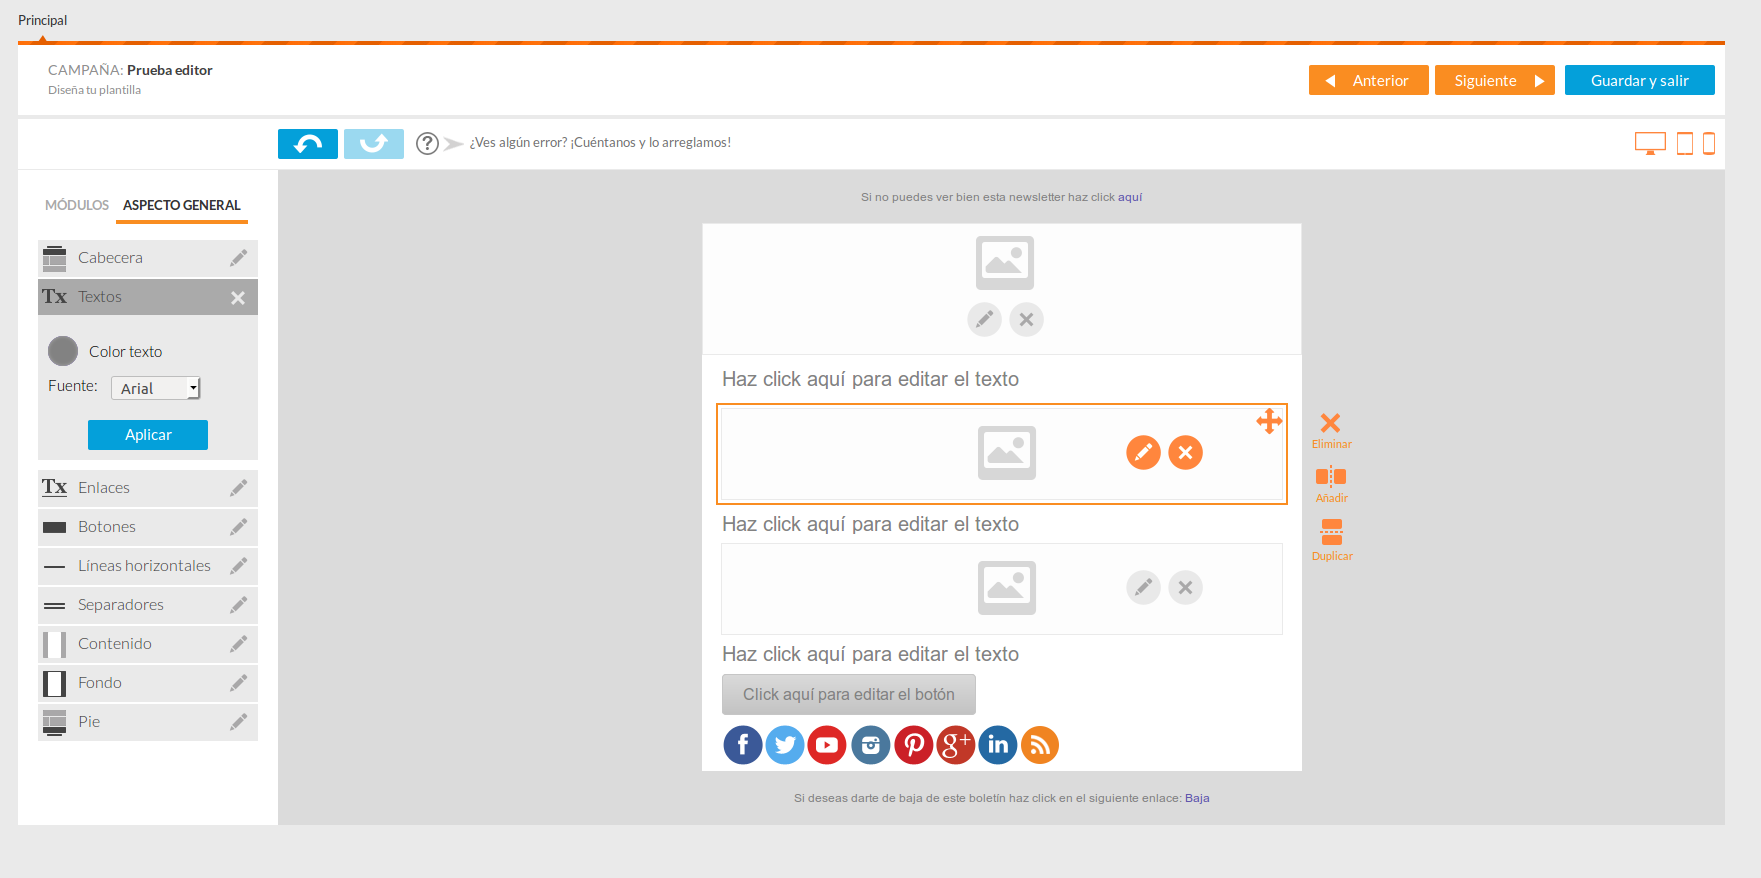Viewport: 1761px width, 878px height.
Task: Open the Principal tab
Action: click(43, 20)
